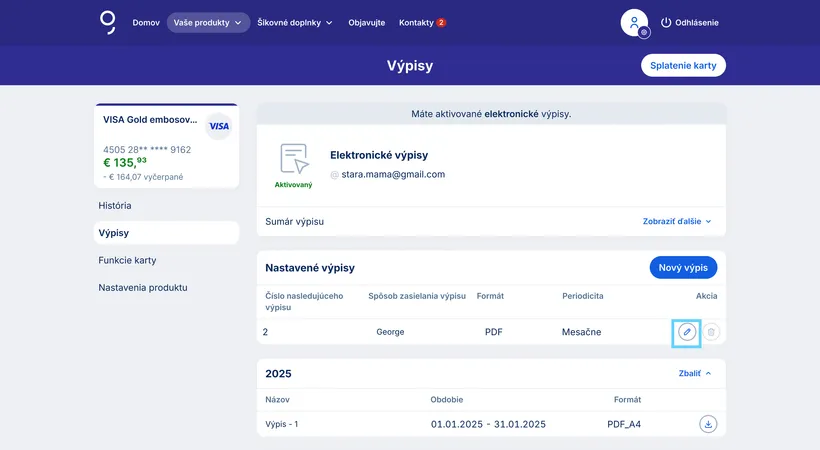Click the Nový výpis button

pos(683,267)
